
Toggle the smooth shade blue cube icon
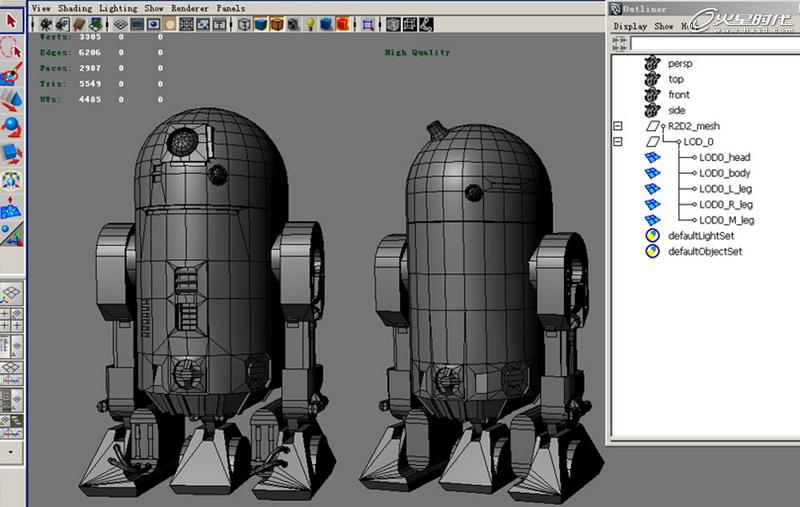tap(259, 24)
